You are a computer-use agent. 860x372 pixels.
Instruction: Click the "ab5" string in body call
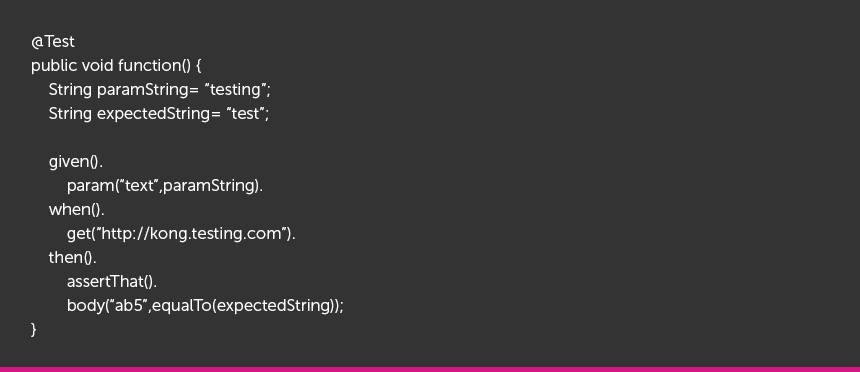pos(129,306)
